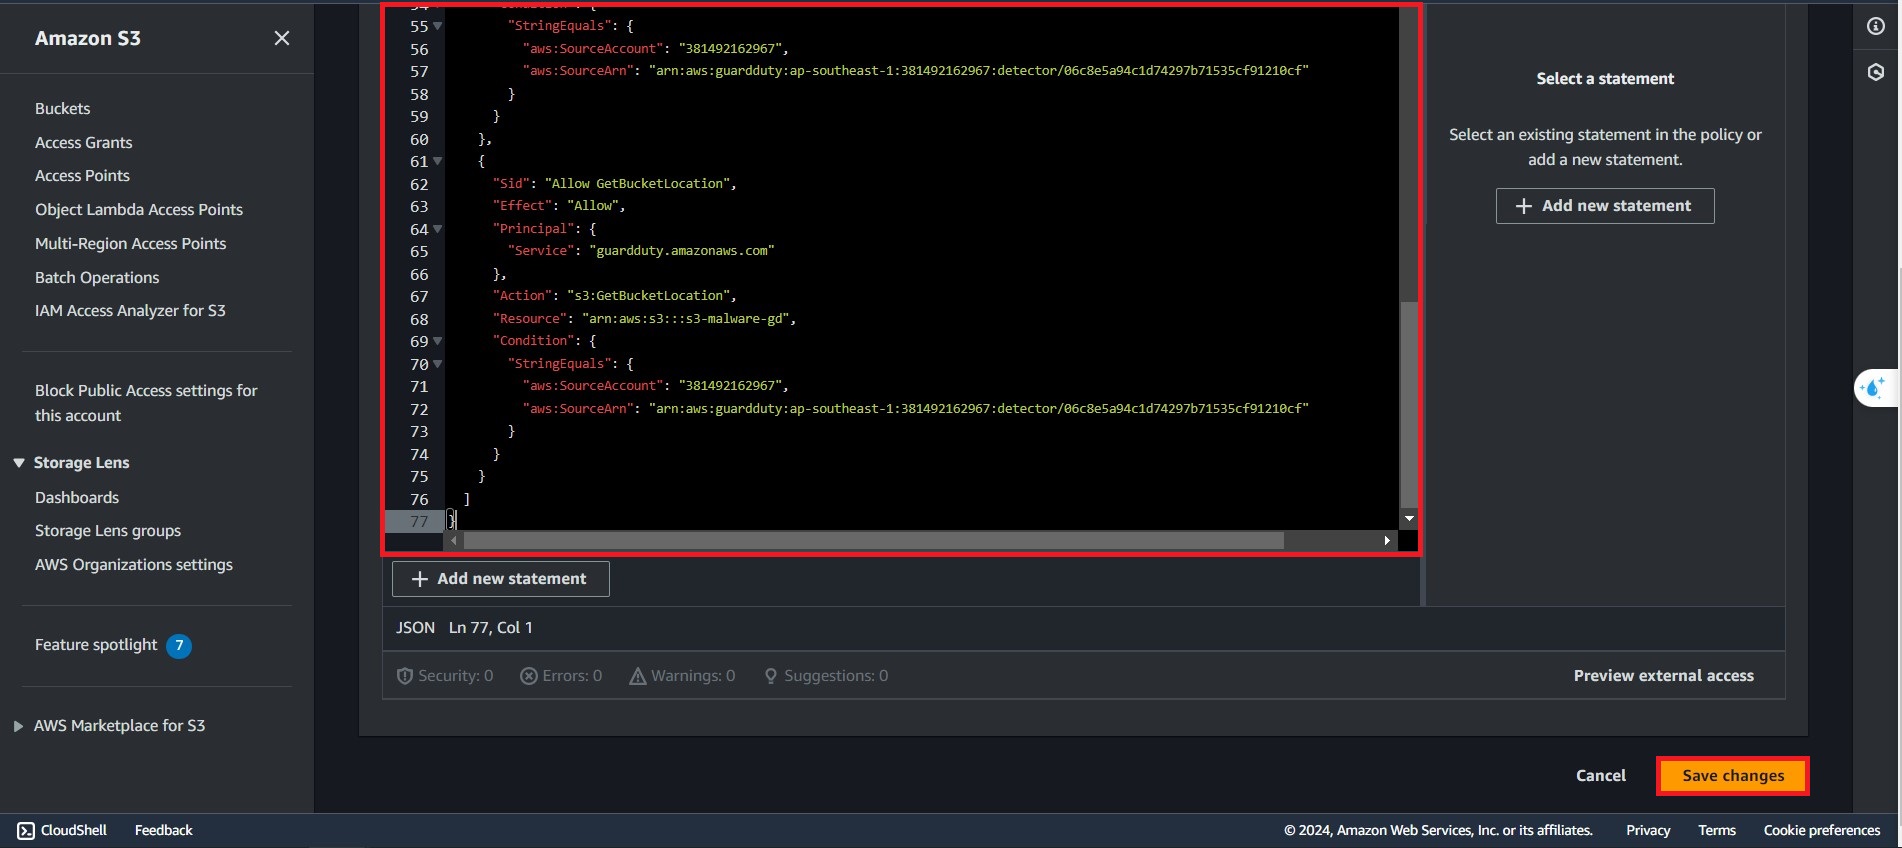Fold the code block at line 61

pyautogui.click(x=438, y=161)
